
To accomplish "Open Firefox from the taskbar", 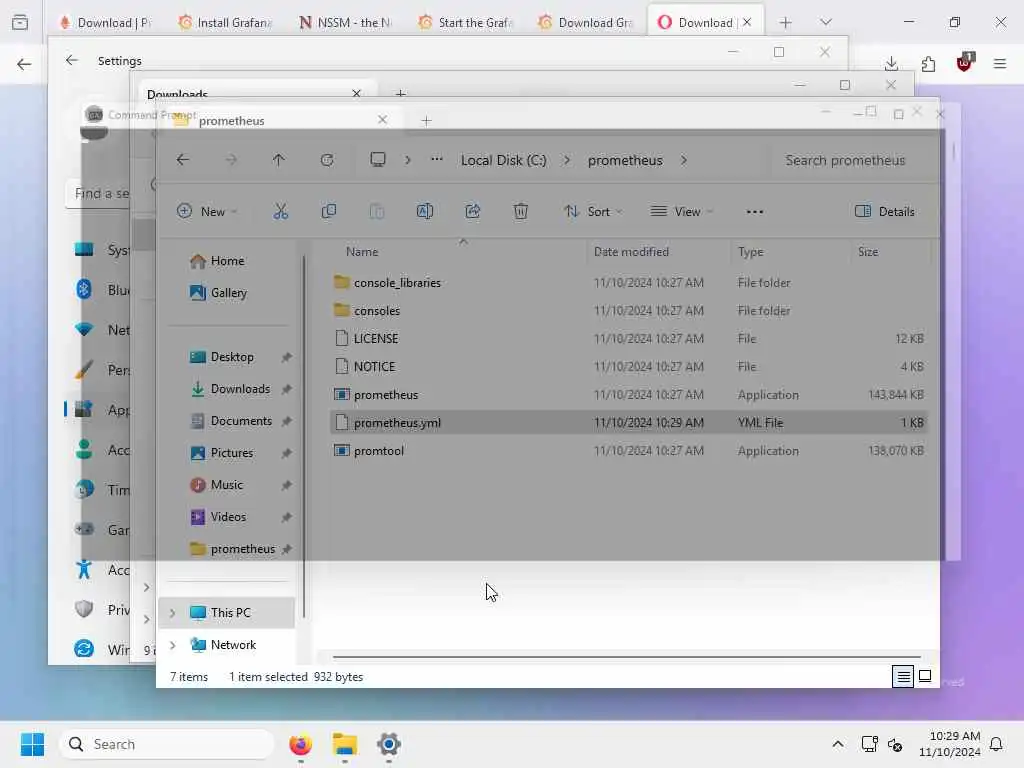I will tap(300, 744).
